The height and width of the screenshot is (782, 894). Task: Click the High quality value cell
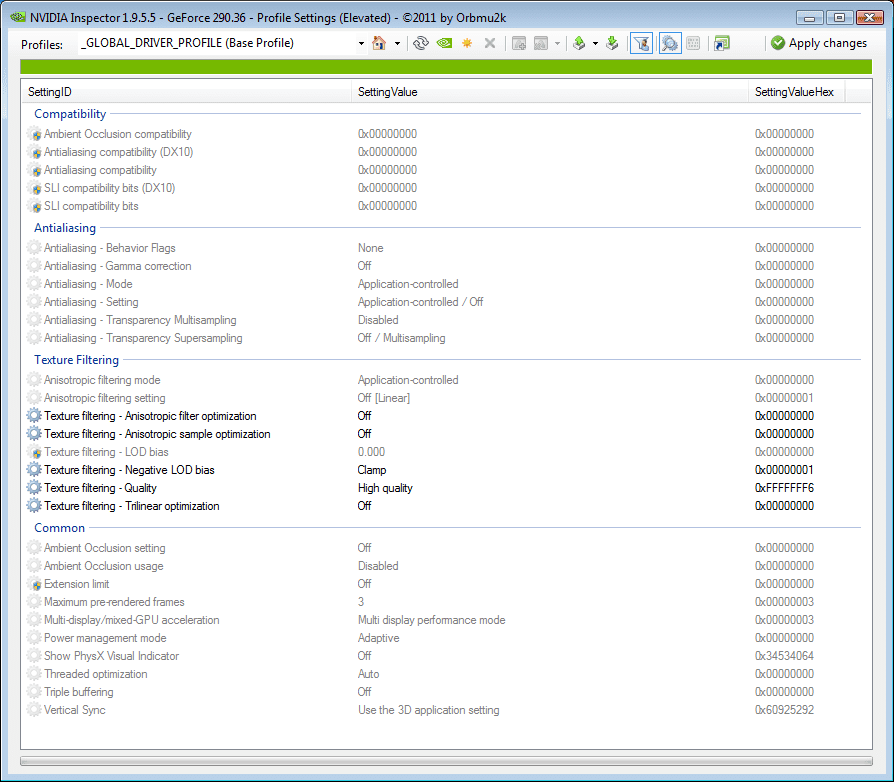click(385, 488)
